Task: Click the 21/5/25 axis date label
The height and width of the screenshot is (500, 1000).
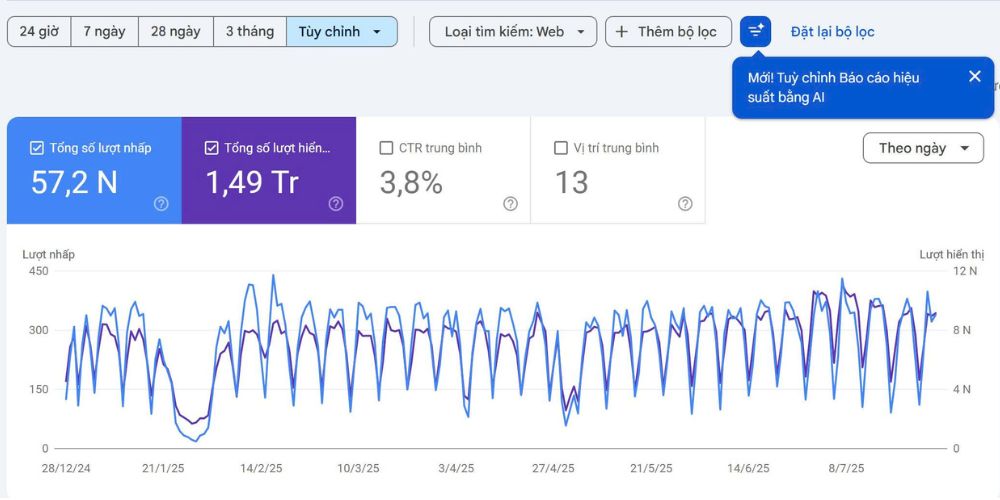Action: coord(651,469)
